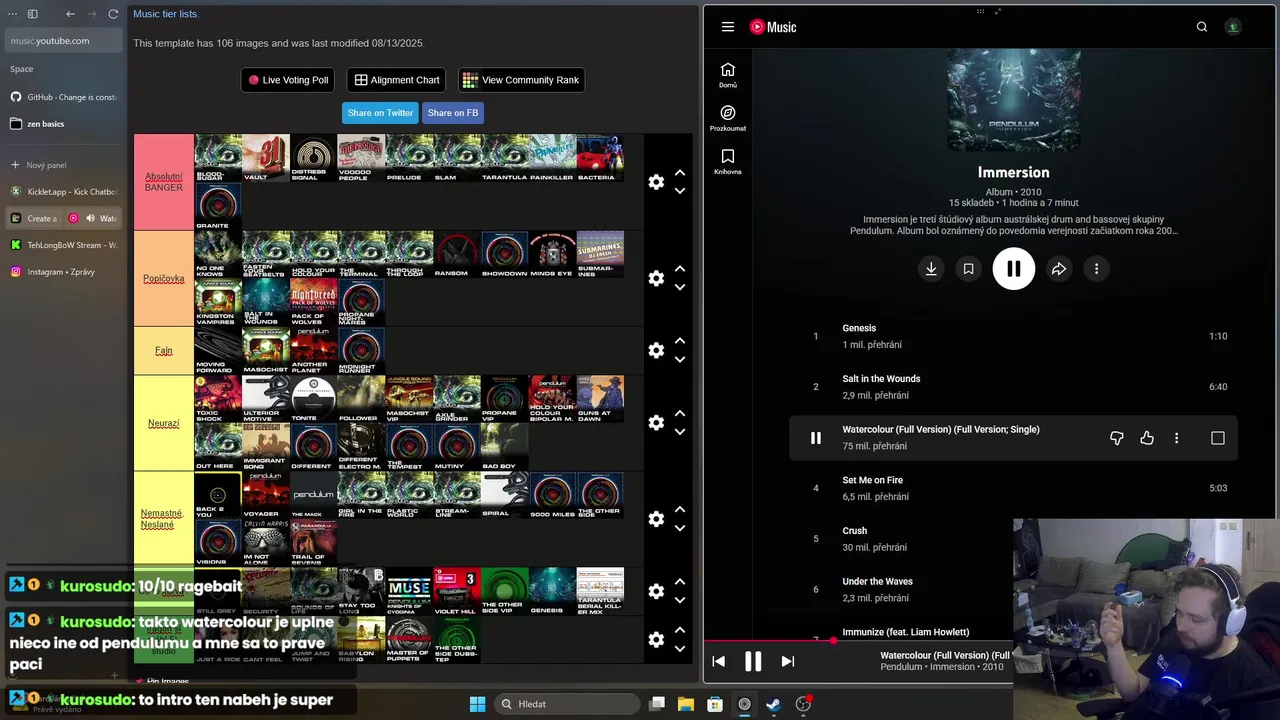The image size is (1280, 720).
Task: Move Neurazí tier down
Action: click(680, 432)
